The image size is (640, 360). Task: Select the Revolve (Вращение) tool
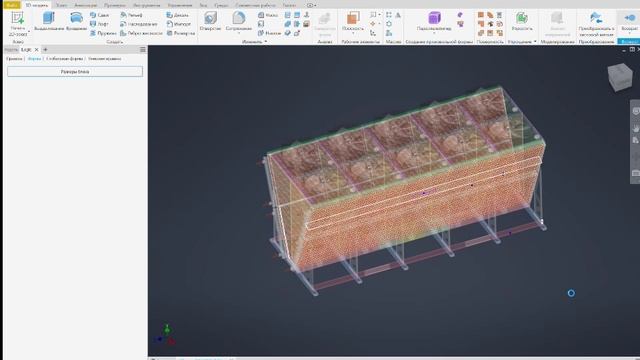tap(76, 21)
